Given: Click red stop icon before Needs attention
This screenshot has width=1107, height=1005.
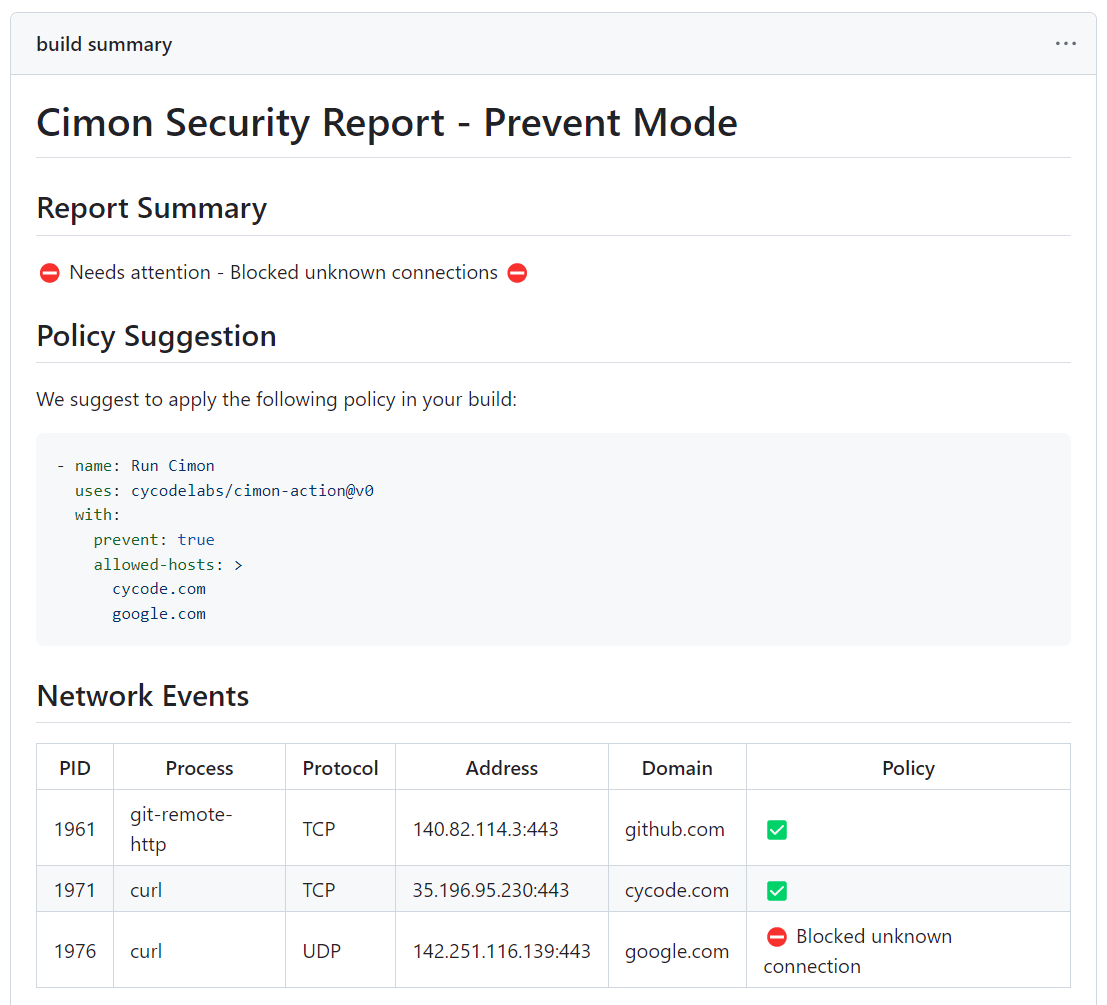Looking at the screenshot, I should 49,273.
